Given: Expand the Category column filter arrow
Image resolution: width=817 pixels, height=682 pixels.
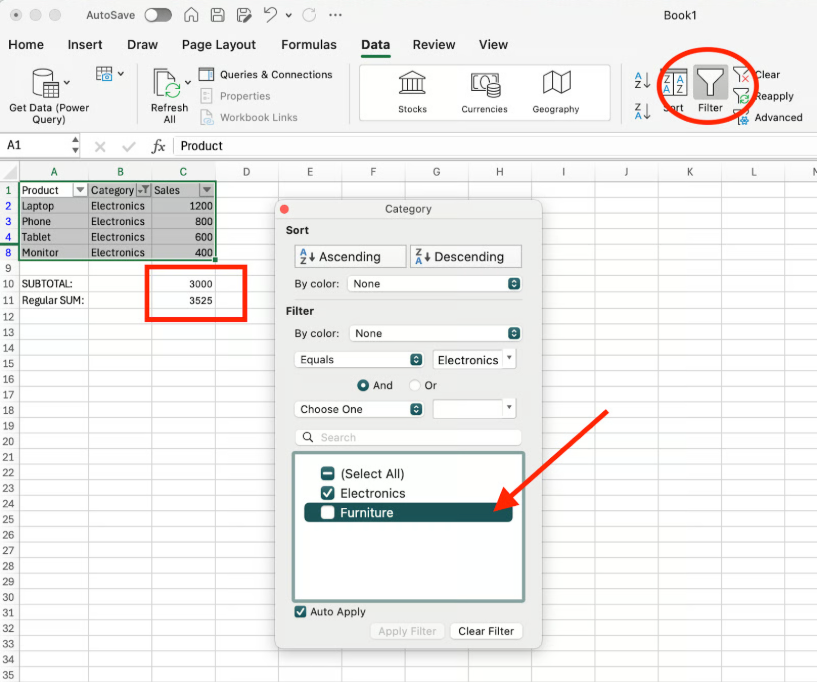Looking at the screenshot, I should click(x=142, y=189).
